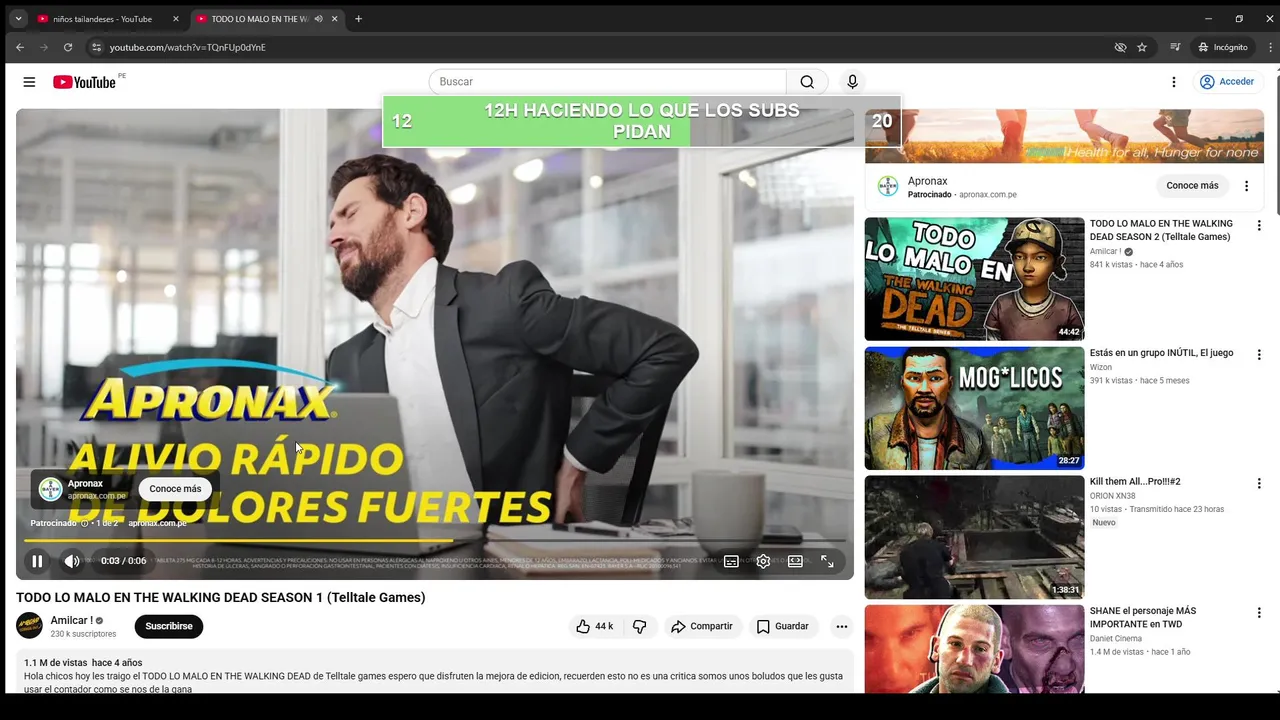Open media controls icon in toolbar

pos(1176,47)
